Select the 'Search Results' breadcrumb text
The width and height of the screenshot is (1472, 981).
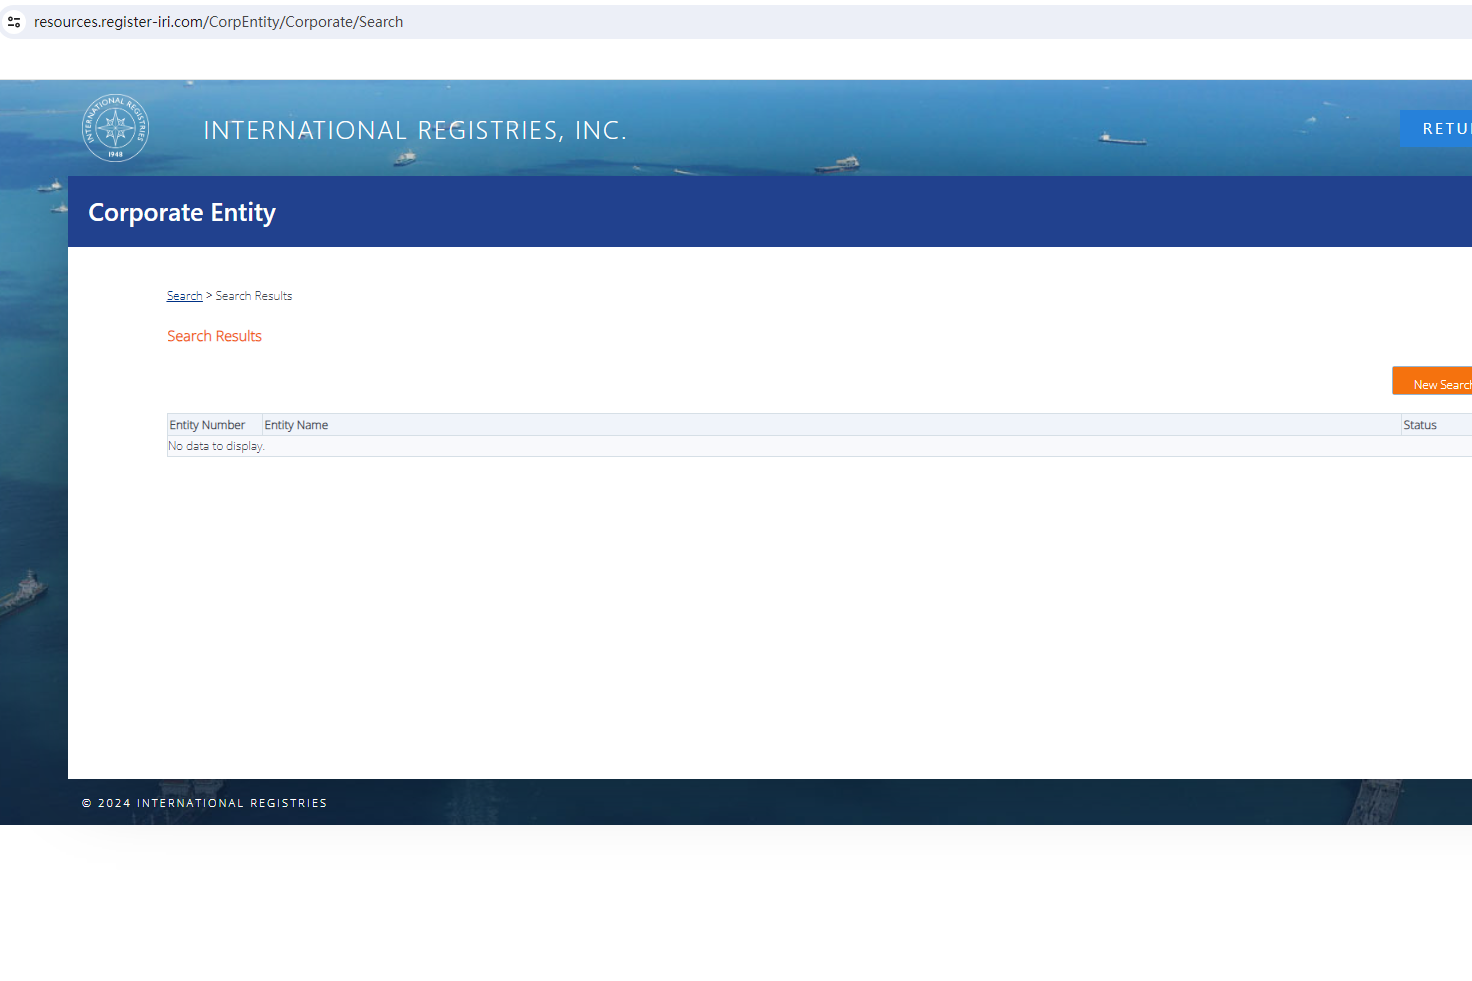pos(254,296)
